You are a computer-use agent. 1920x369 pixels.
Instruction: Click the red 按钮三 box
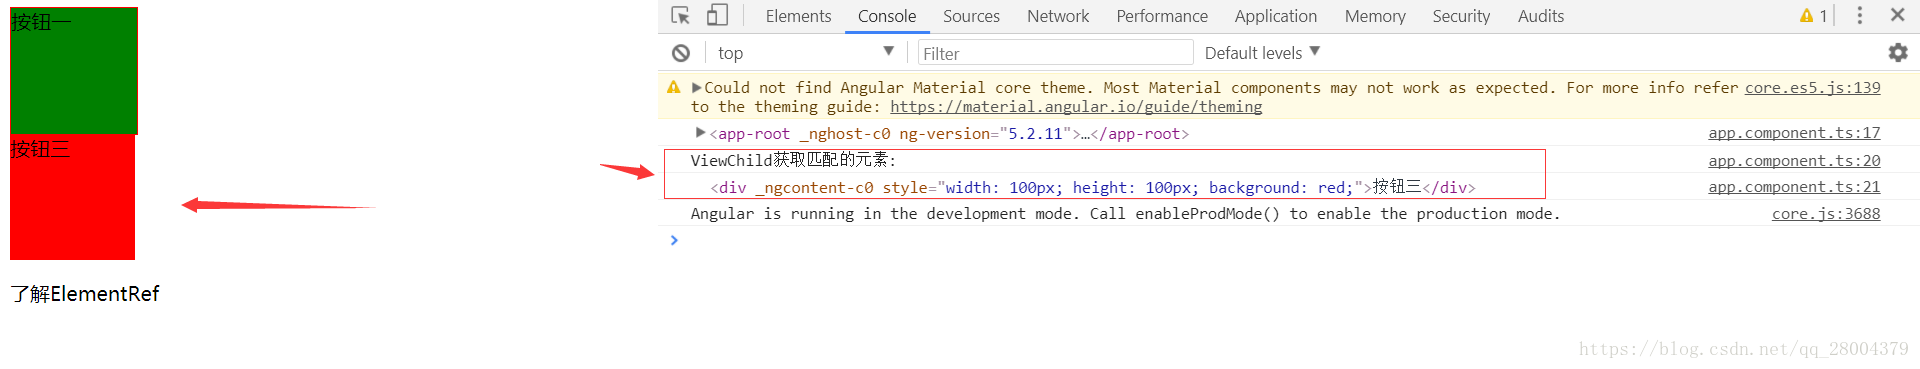click(72, 197)
